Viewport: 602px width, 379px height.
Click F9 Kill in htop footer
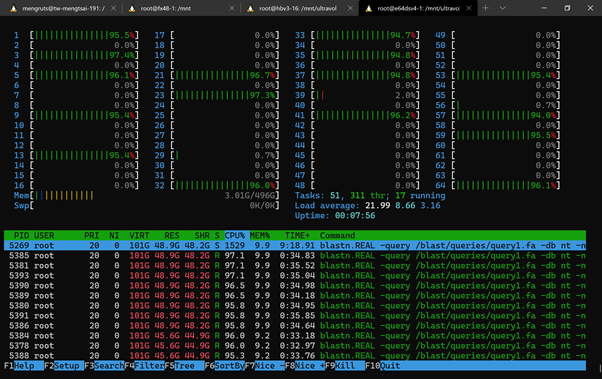pyautogui.click(x=345, y=366)
